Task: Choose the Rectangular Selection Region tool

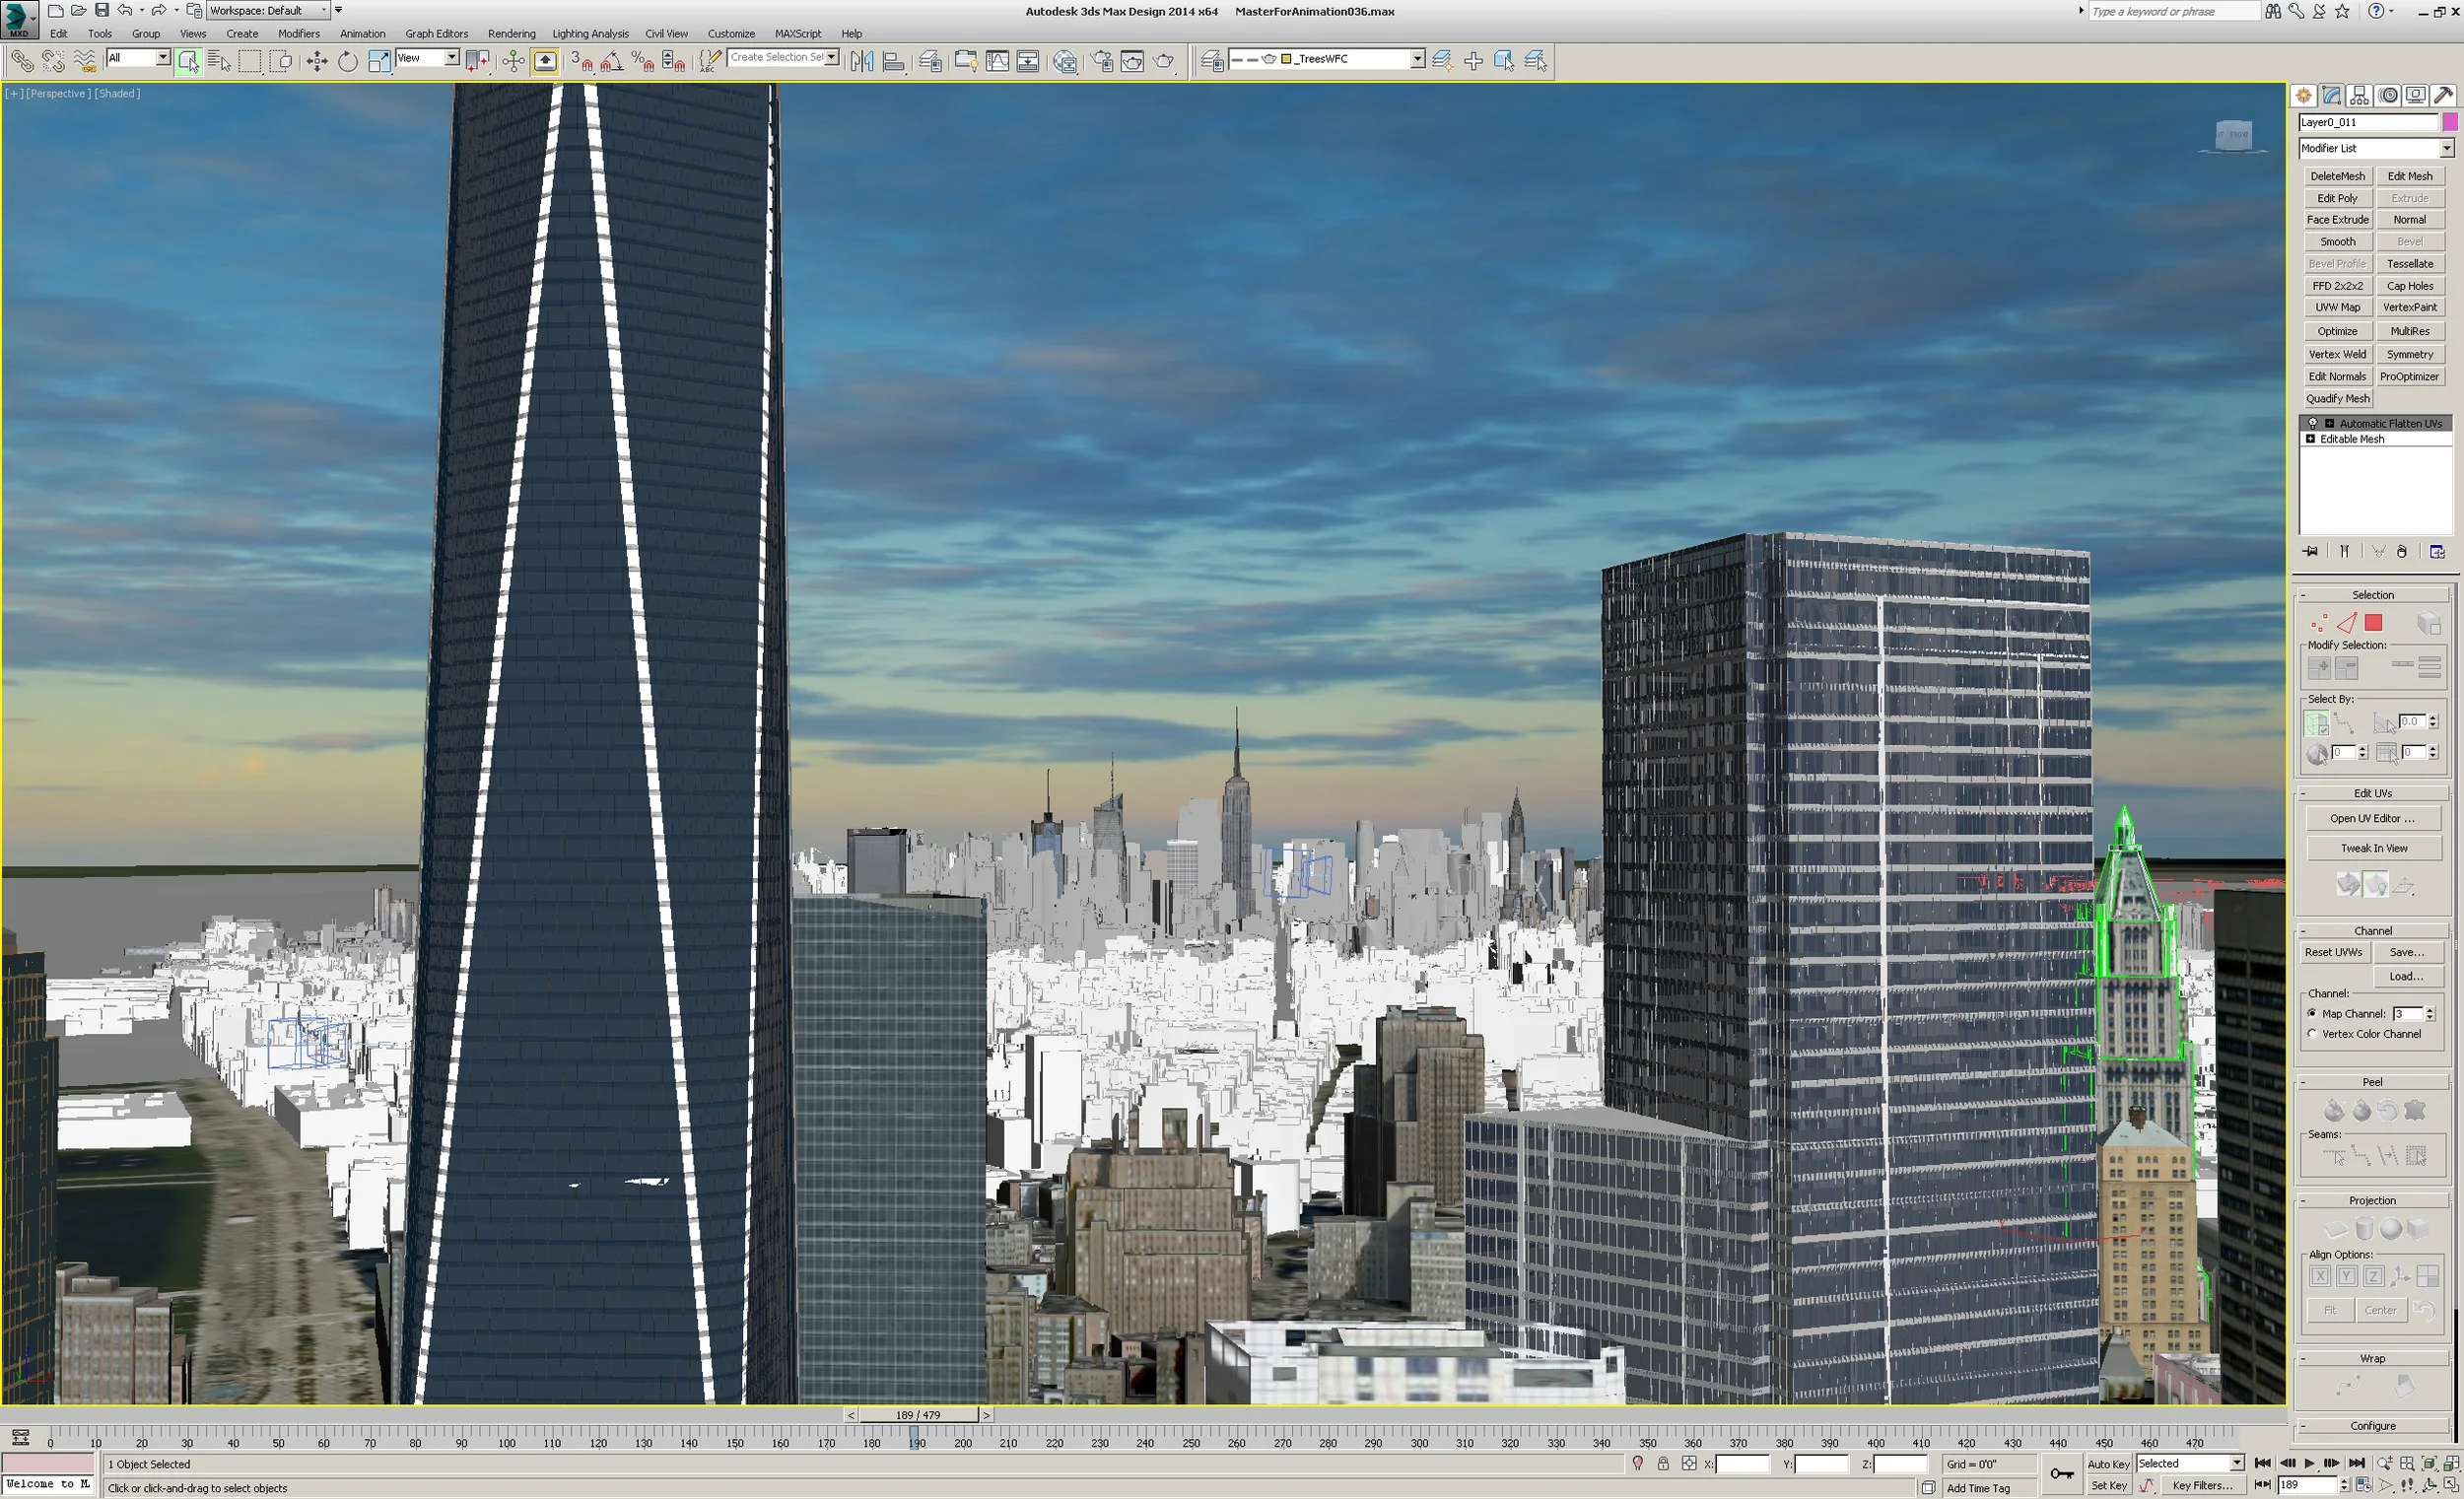Action: [x=249, y=61]
